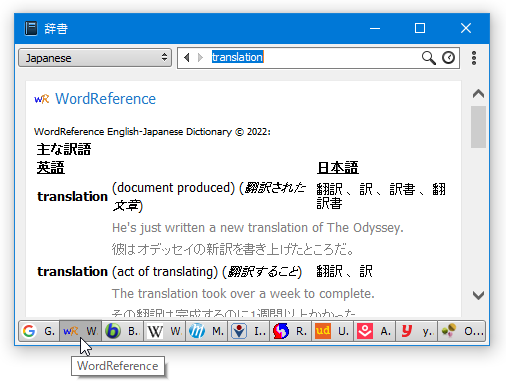The image size is (506, 386).
Task: Switch to the Google source tab
Action: pyautogui.click(x=39, y=331)
